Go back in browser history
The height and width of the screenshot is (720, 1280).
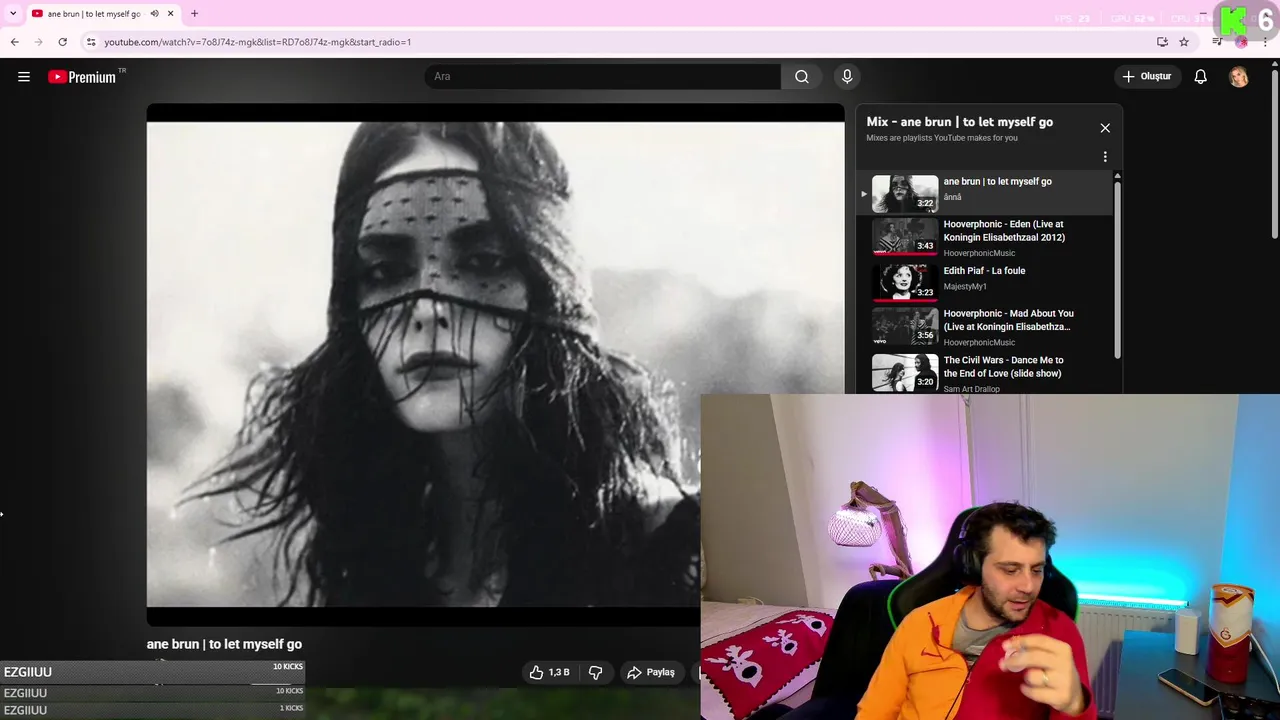[x=15, y=42]
